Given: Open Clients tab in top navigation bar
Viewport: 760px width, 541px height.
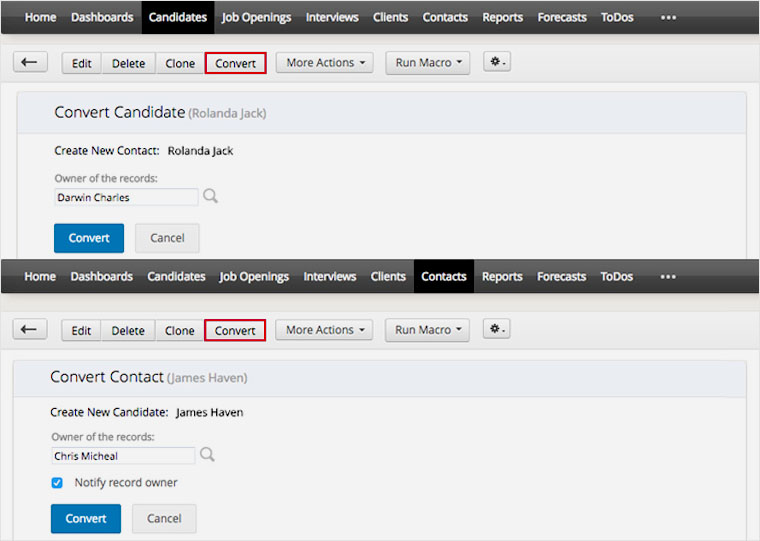Looking at the screenshot, I should 391,17.
